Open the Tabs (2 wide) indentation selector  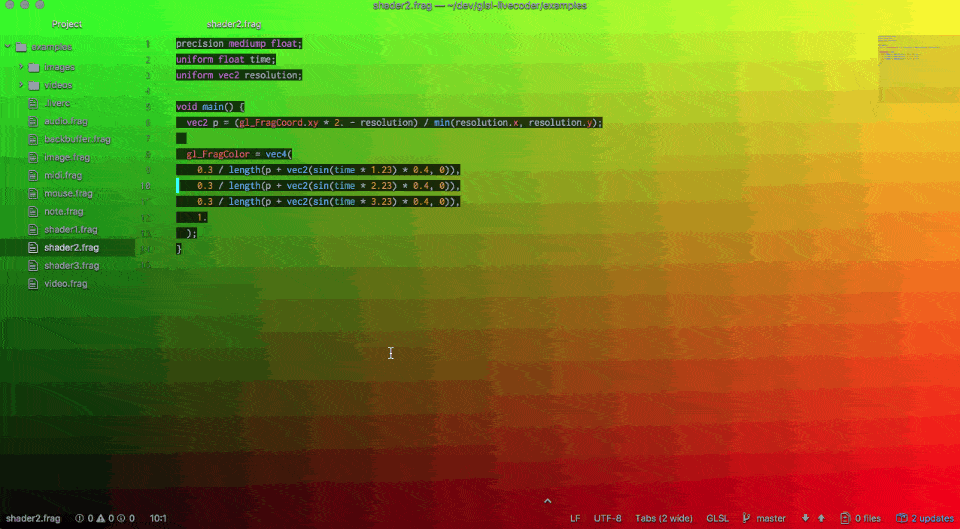pyautogui.click(x=664, y=518)
